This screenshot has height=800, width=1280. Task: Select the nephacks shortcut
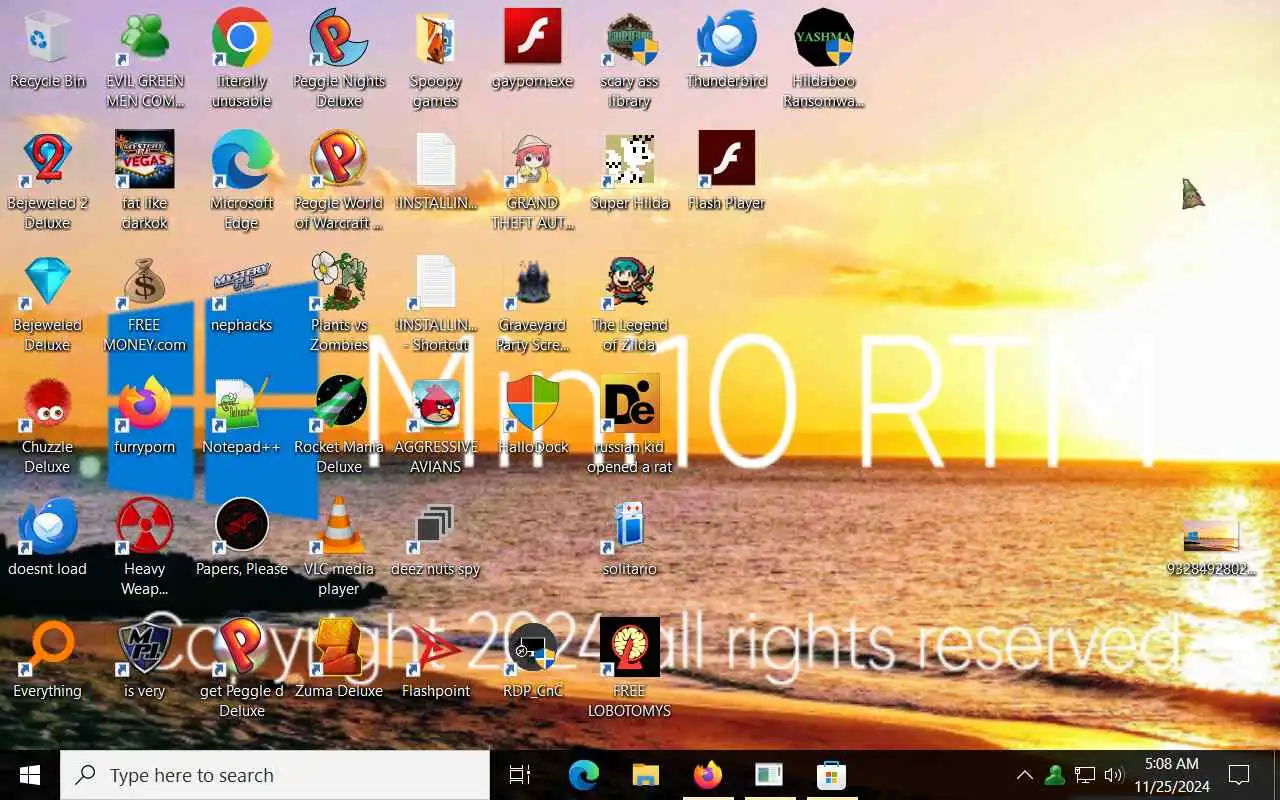[241, 282]
